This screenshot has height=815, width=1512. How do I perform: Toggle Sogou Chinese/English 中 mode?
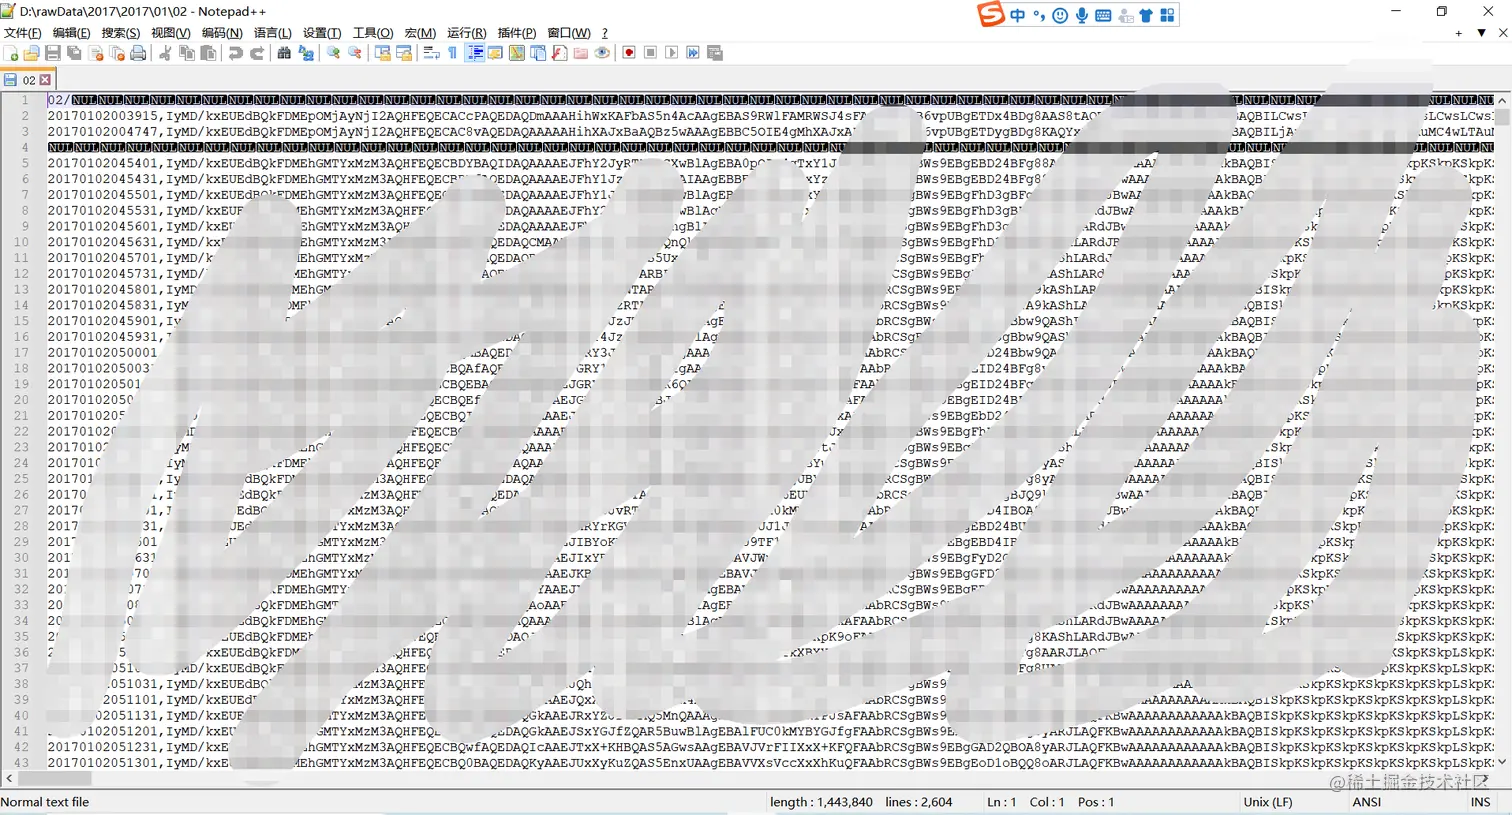click(x=1018, y=15)
